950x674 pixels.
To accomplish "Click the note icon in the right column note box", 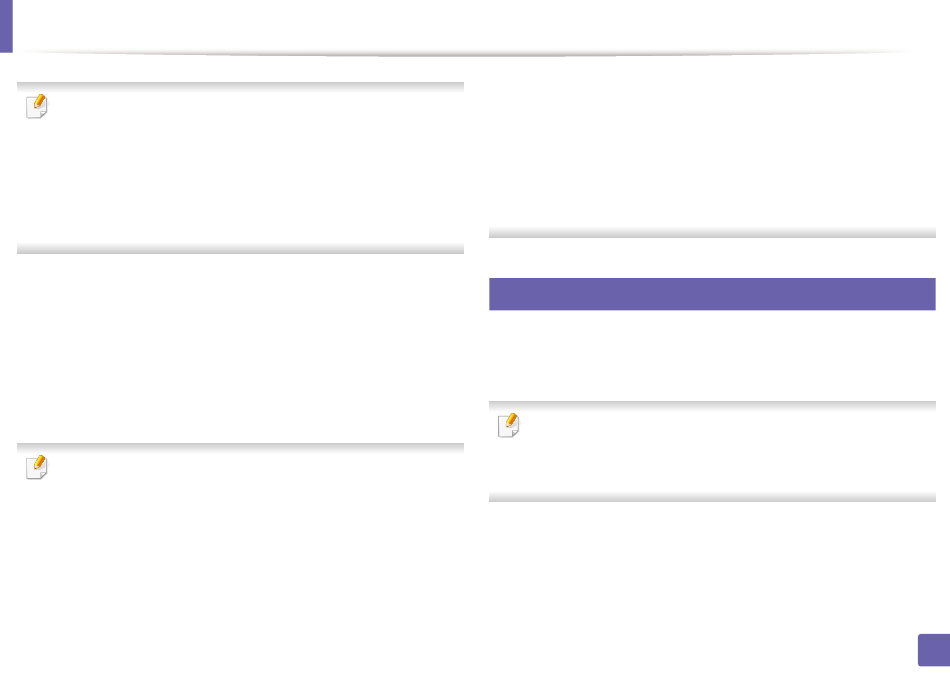I will click(508, 425).
